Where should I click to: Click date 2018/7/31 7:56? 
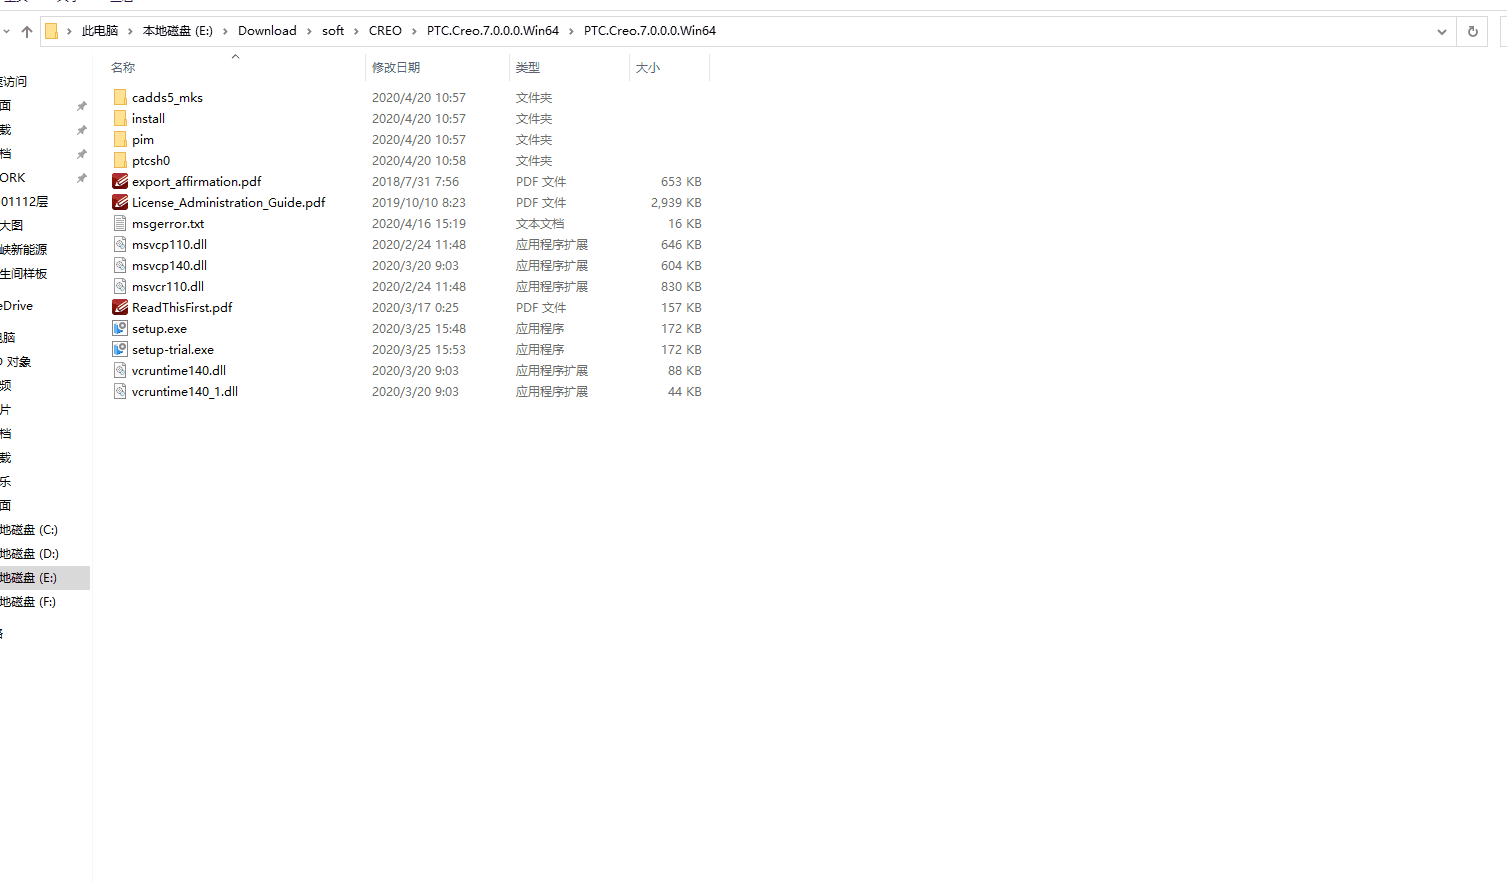(415, 182)
